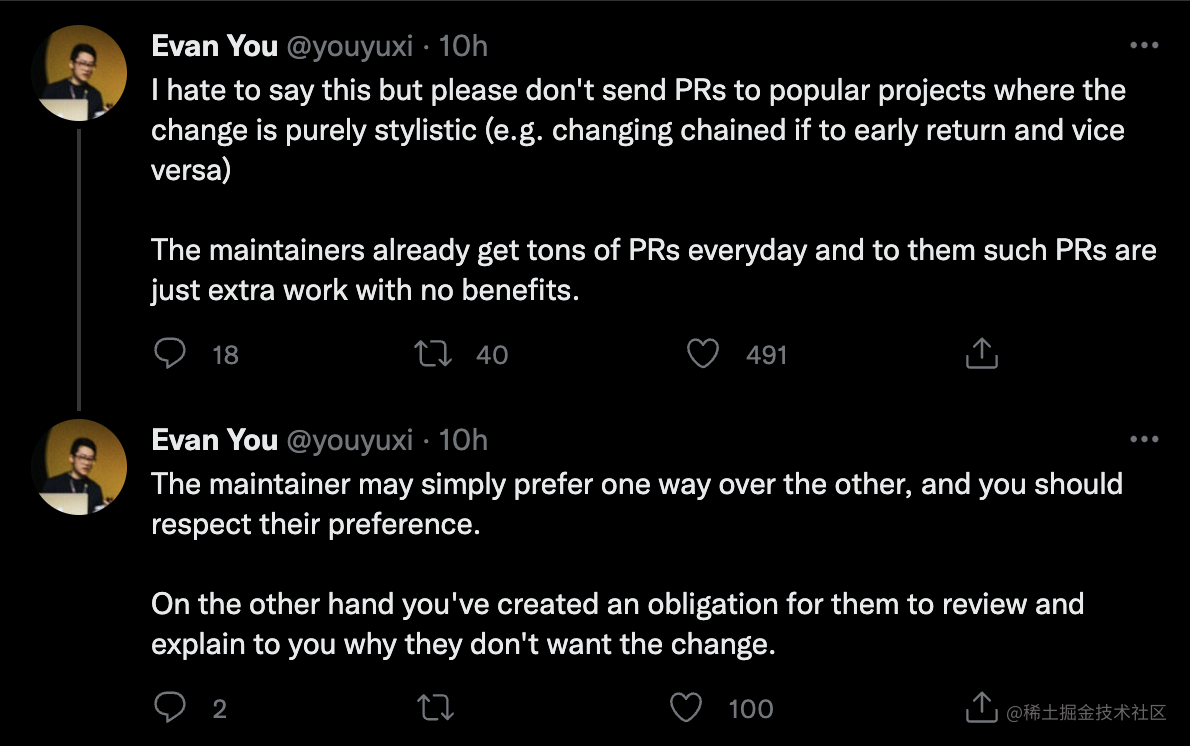
Task: Like the second tweet with 100 likes
Action: tap(685, 707)
